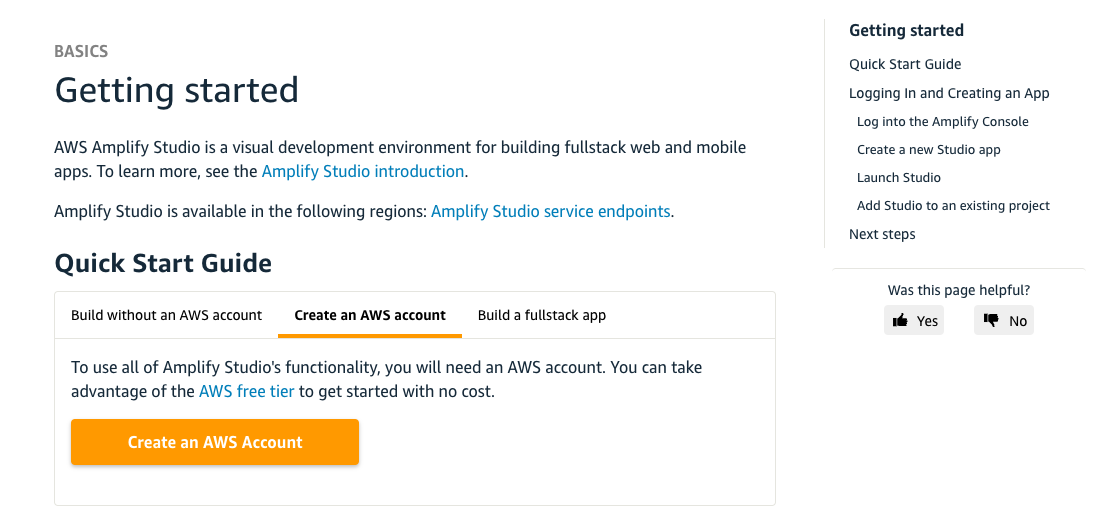Open the Launch Studio section link
The image size is (1094, 523).
pos(898,177)
